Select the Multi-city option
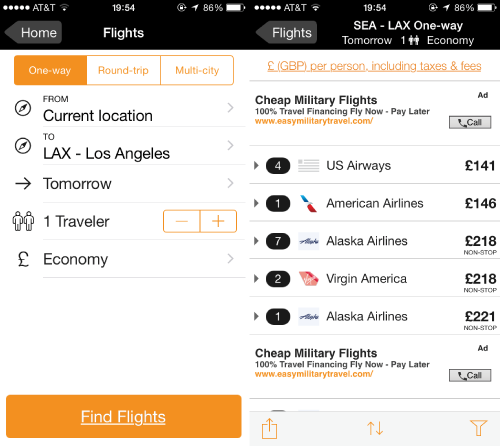This screenshot has height=446, width=500. [x=197, y=70]
